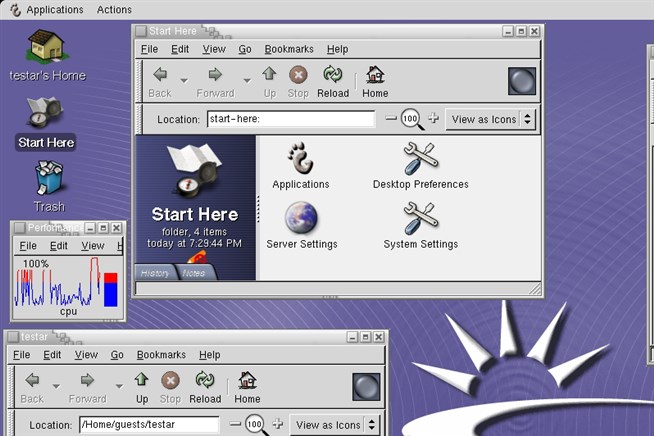This screenshot has height=436, width=654.
Task: Open Desktop Preferences icon
Action: click(420, 158)
